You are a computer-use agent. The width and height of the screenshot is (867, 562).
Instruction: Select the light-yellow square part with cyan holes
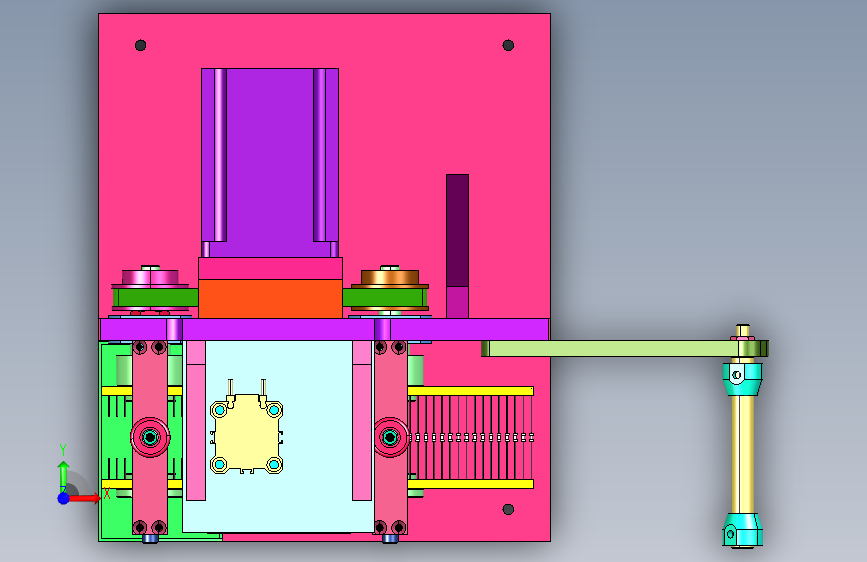pyautogui.click(x=247, y=434)
